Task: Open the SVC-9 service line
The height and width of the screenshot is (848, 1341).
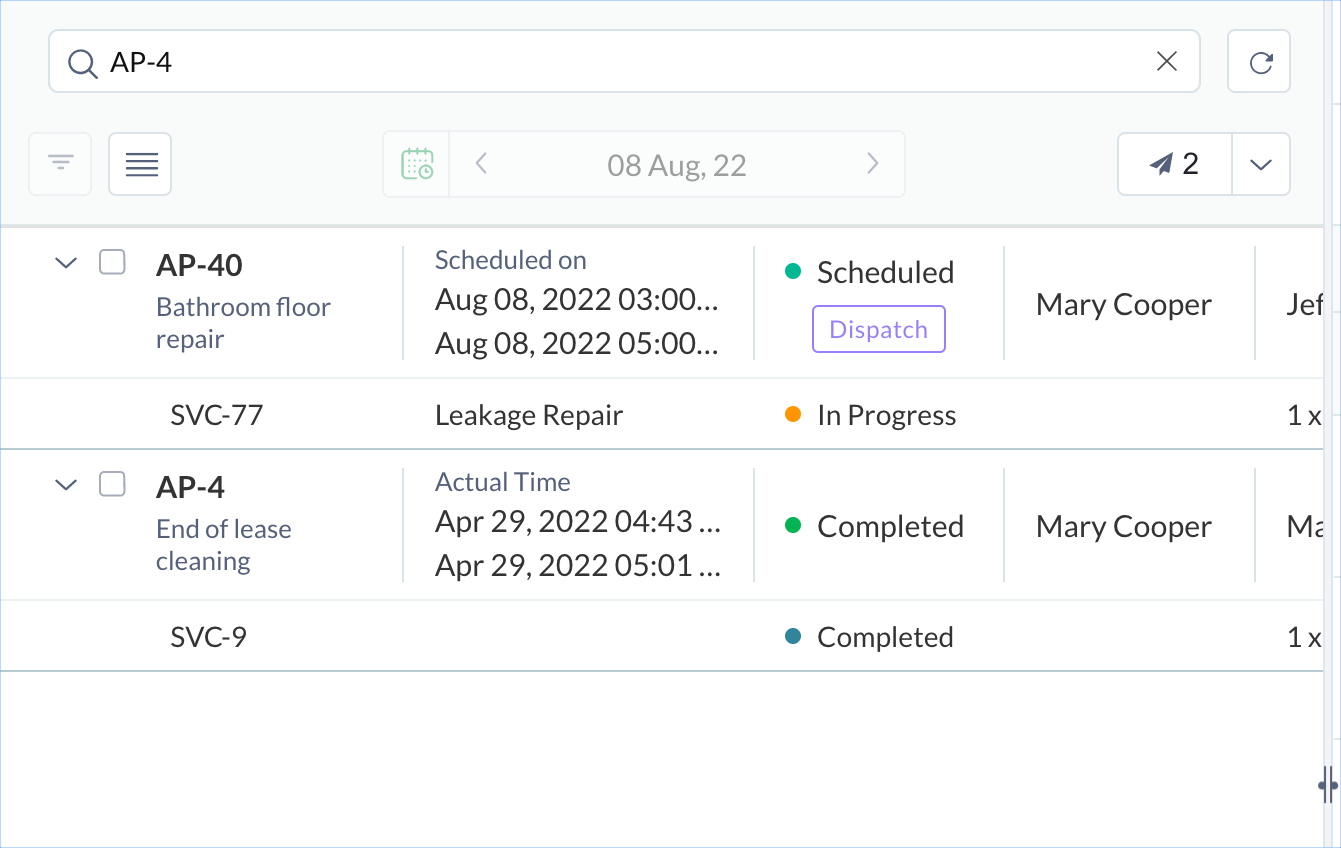Action: click(x=209, y=637)
